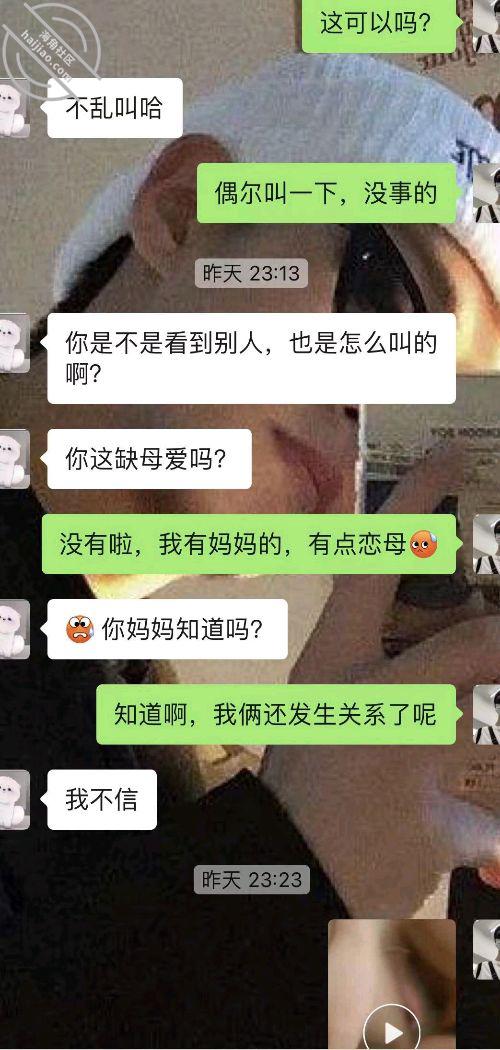Tap sender avatar beside the video message
This screenshot has width=500, height=1050.
click(487, 949)
